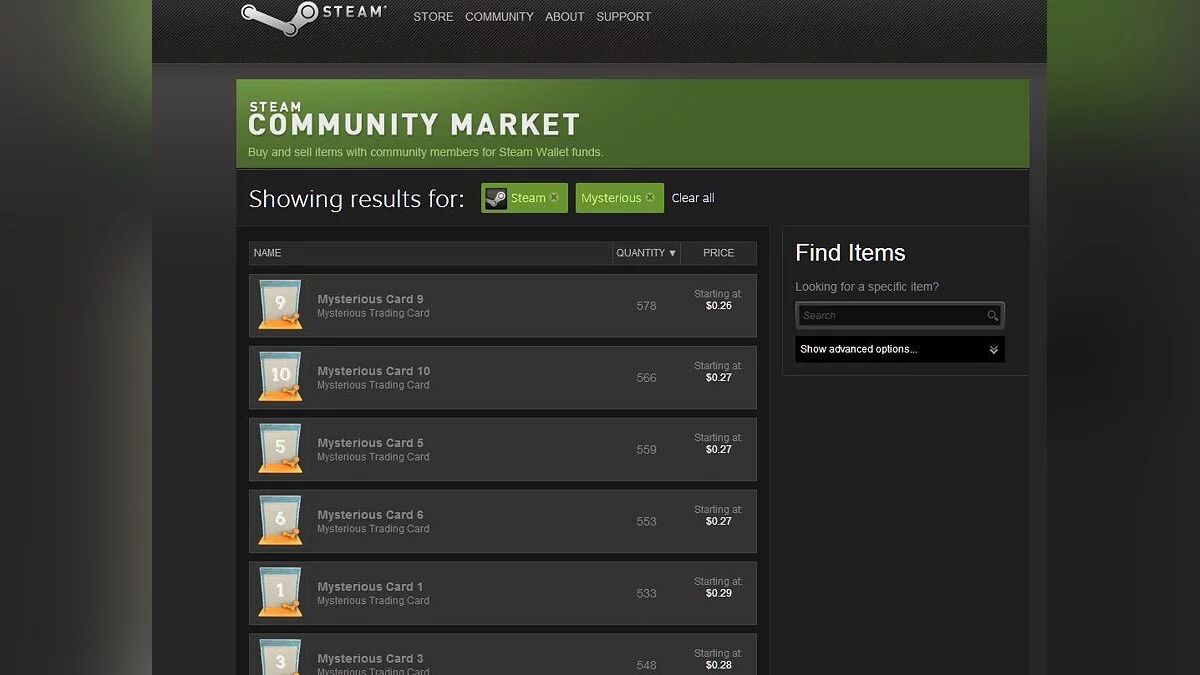
Task: Click the quantity 559 value
Action: click(646, 450)
